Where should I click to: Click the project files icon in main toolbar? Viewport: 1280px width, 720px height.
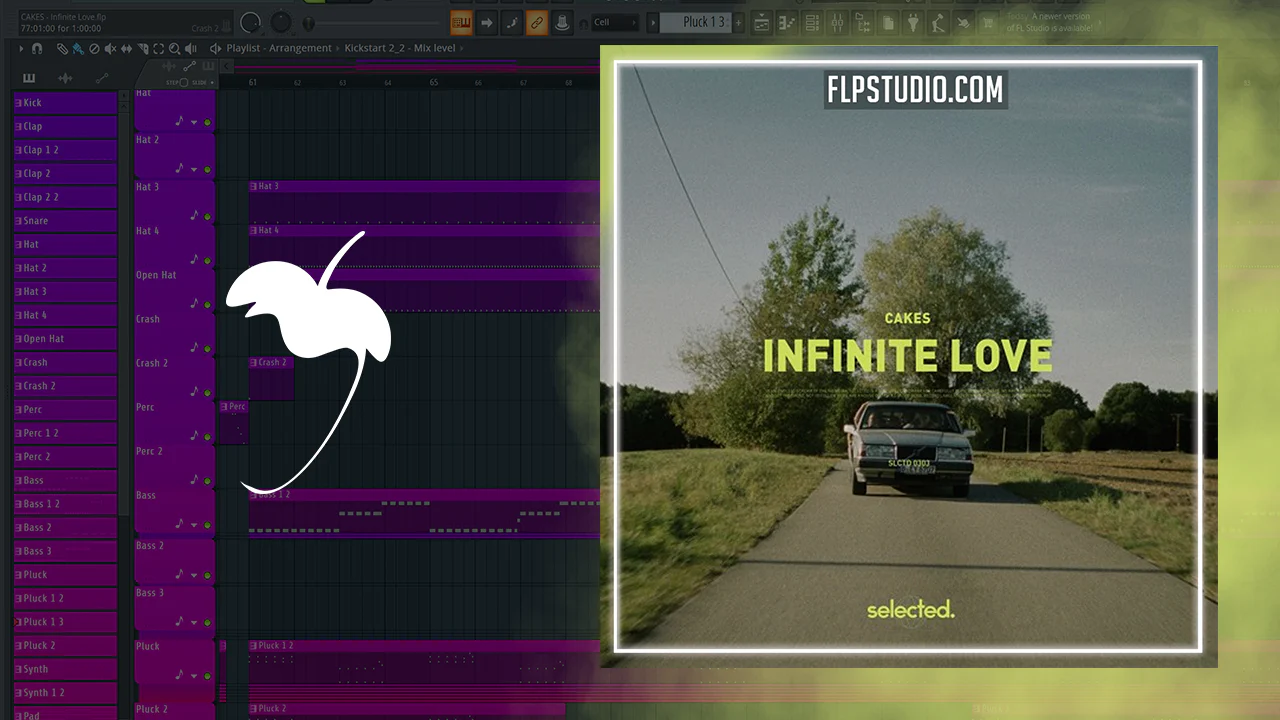[x=888, y=22]
